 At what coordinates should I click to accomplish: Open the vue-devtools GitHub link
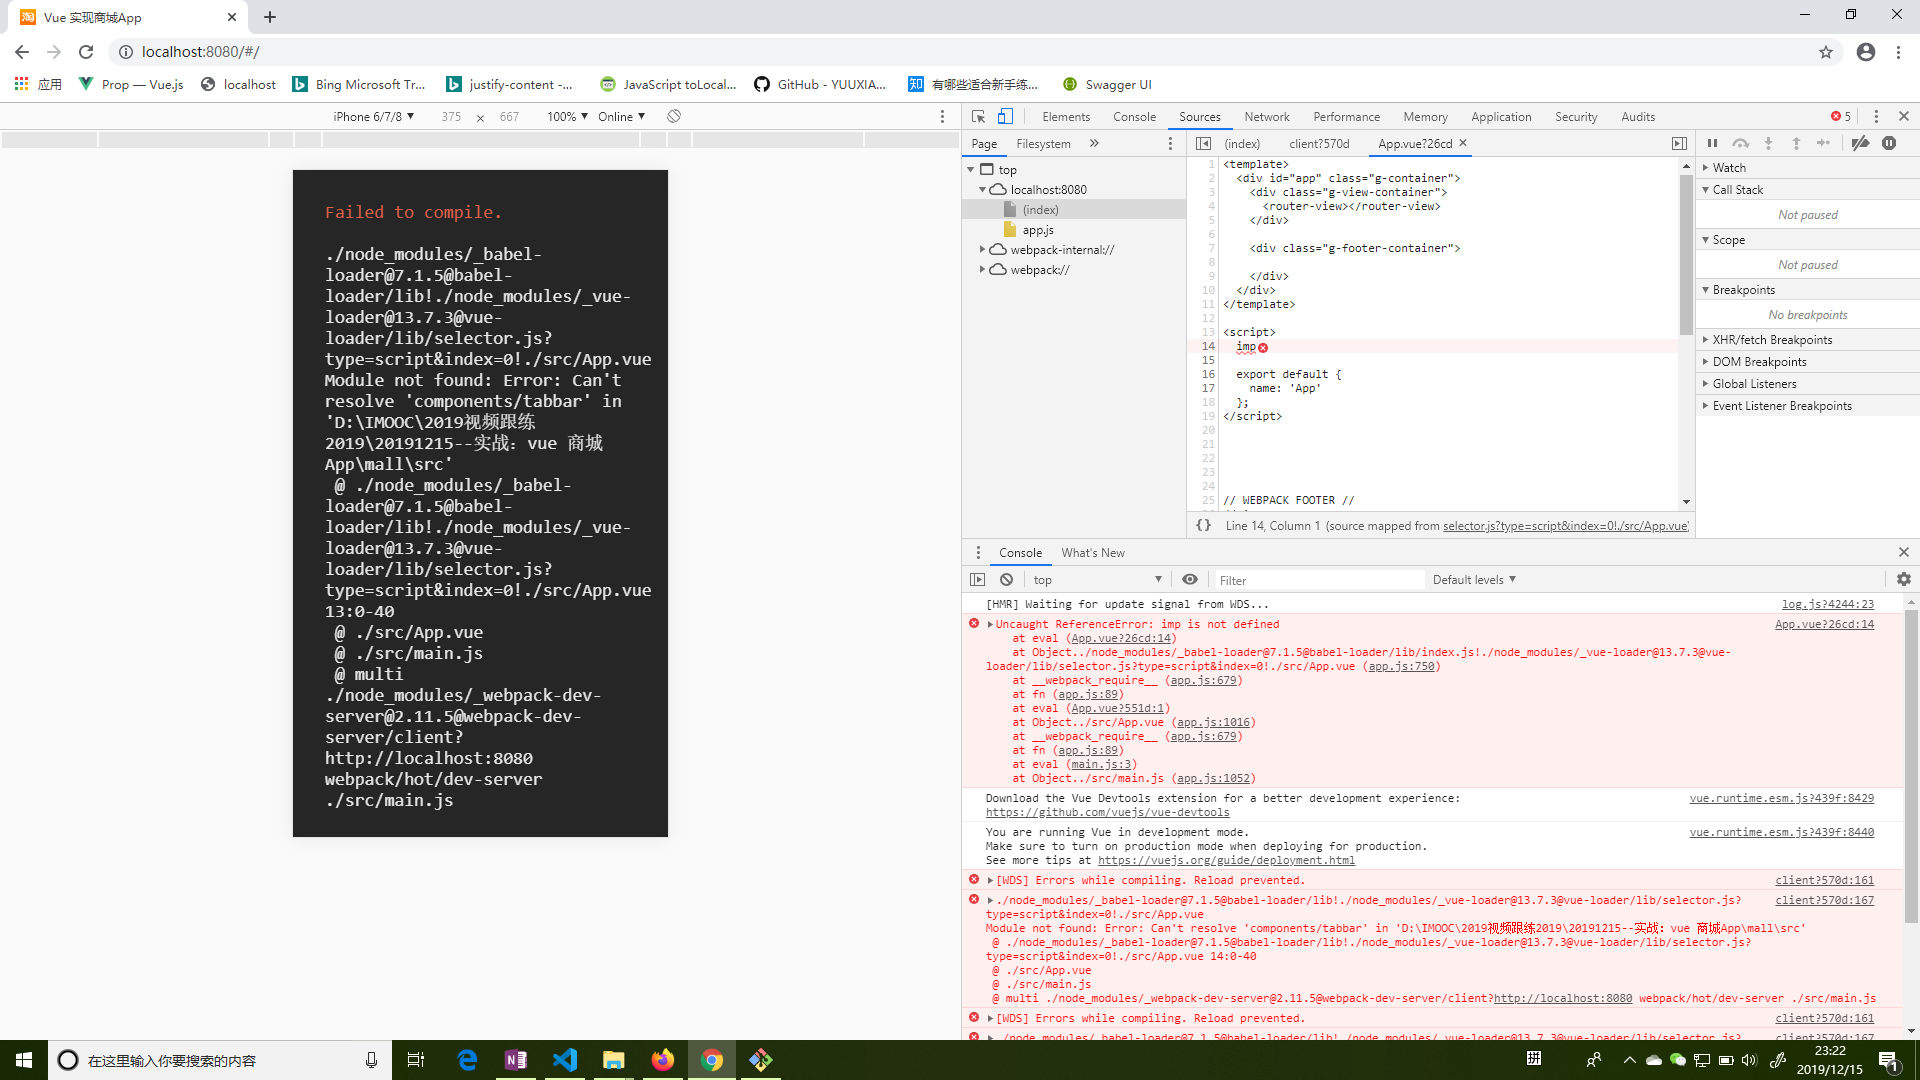1107,812
